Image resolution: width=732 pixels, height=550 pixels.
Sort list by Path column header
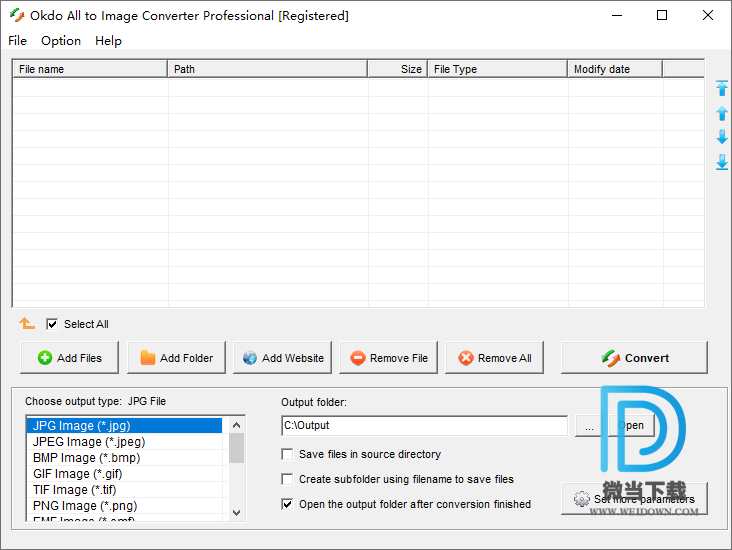pos(267,69)
